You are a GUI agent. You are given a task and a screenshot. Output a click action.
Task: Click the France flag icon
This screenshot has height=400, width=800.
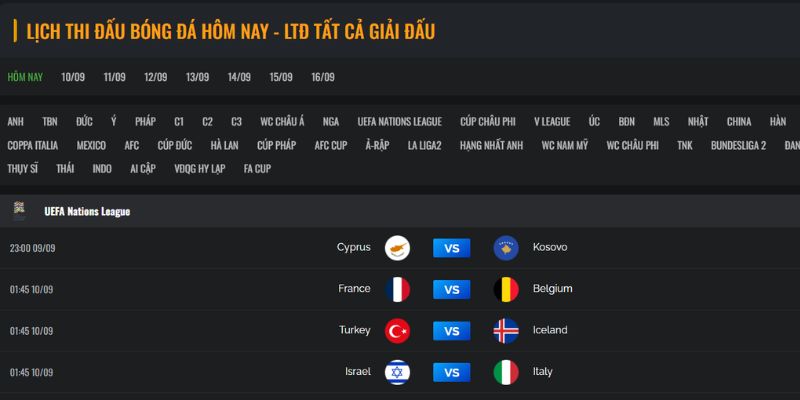point(397,290)
